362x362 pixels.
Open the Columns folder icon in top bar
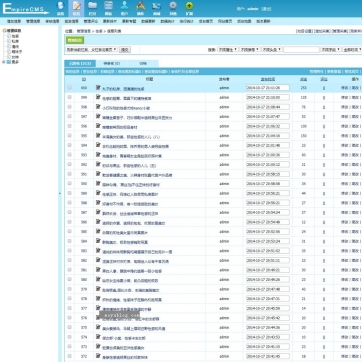[92, 8]
